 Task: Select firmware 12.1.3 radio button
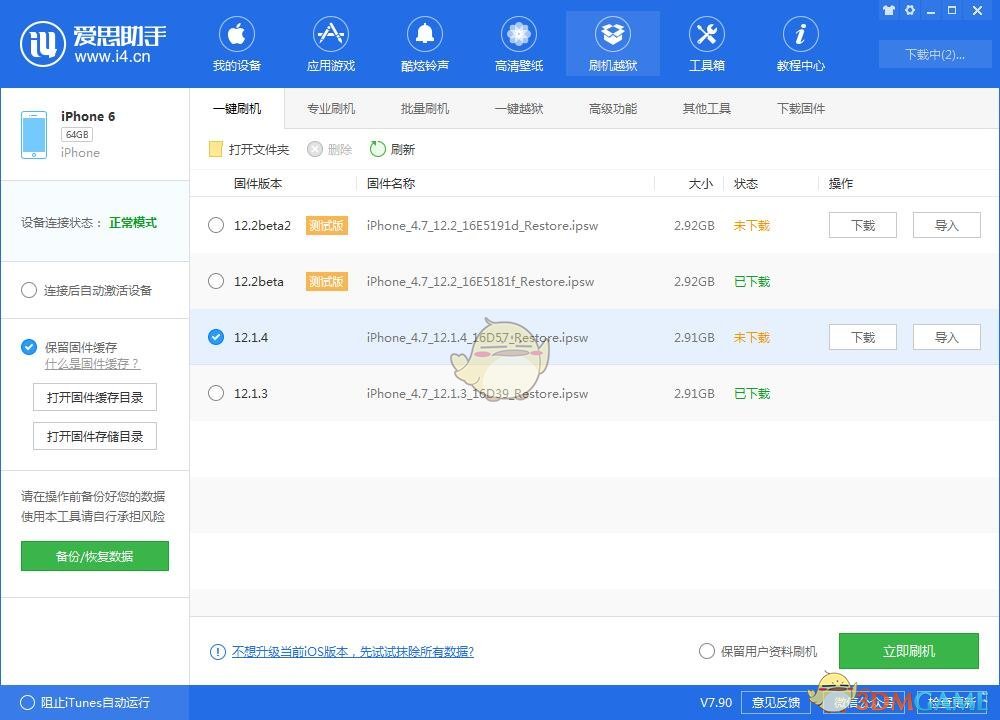(x=216, y=394)
